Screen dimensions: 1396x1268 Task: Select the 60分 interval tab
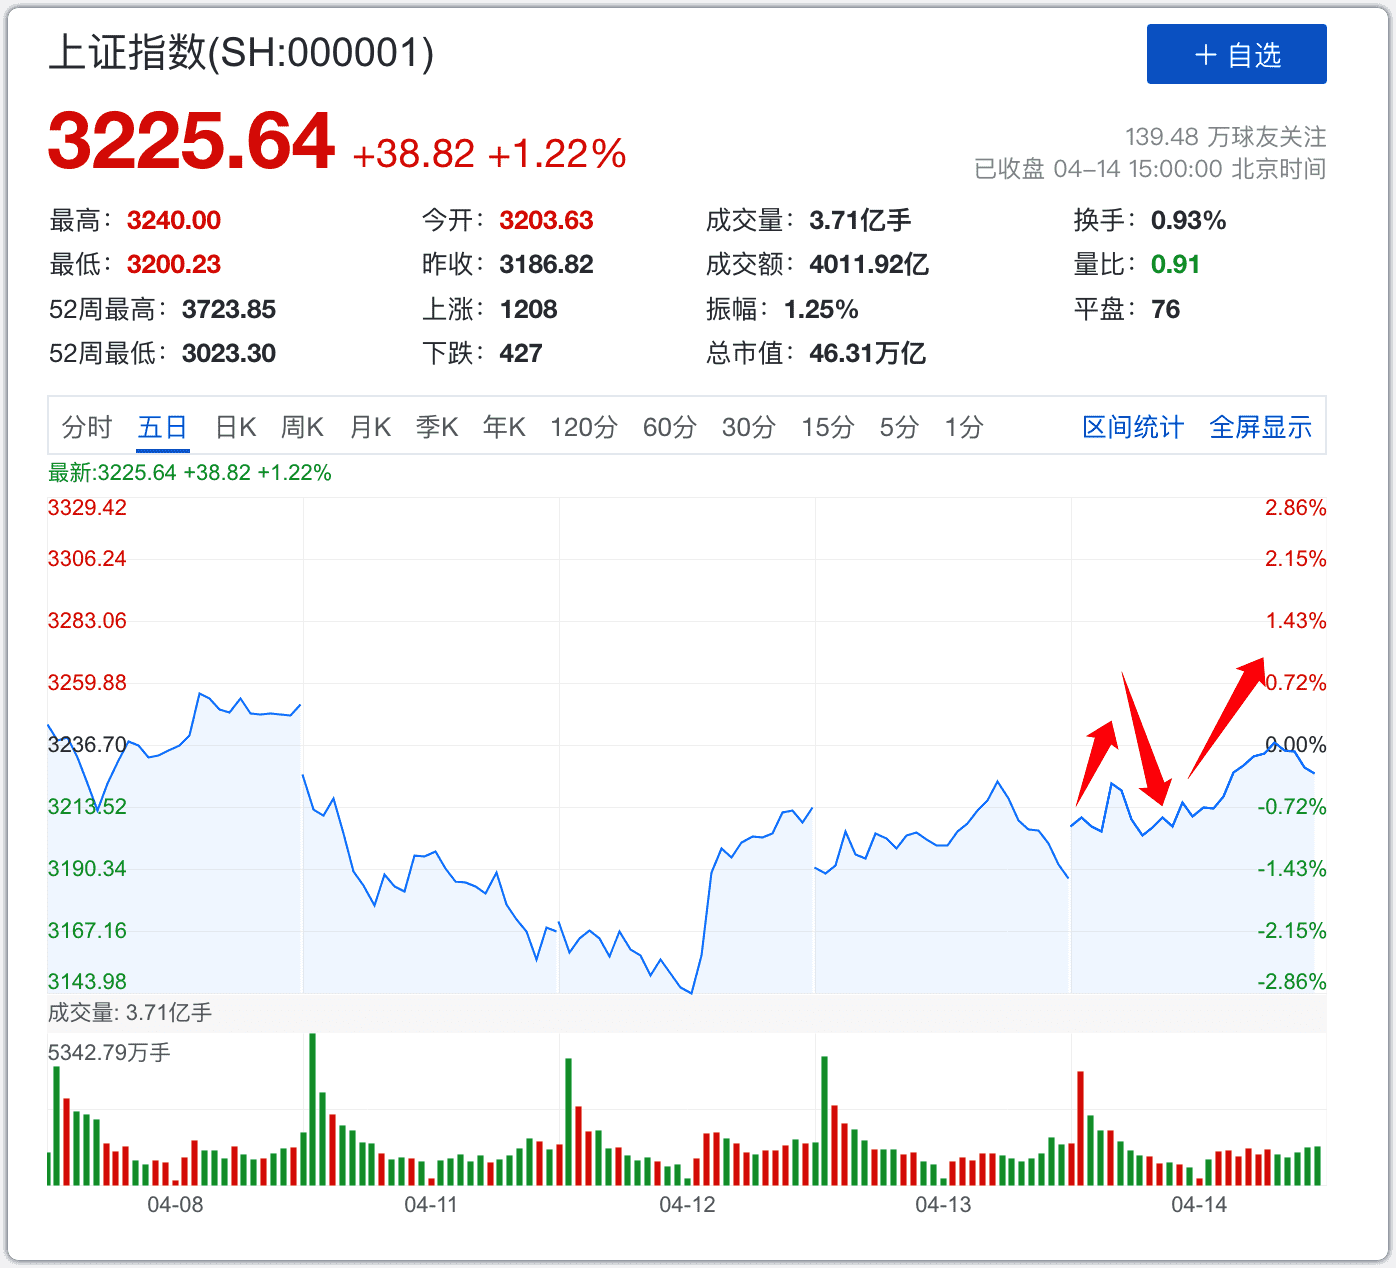point(670,428)
